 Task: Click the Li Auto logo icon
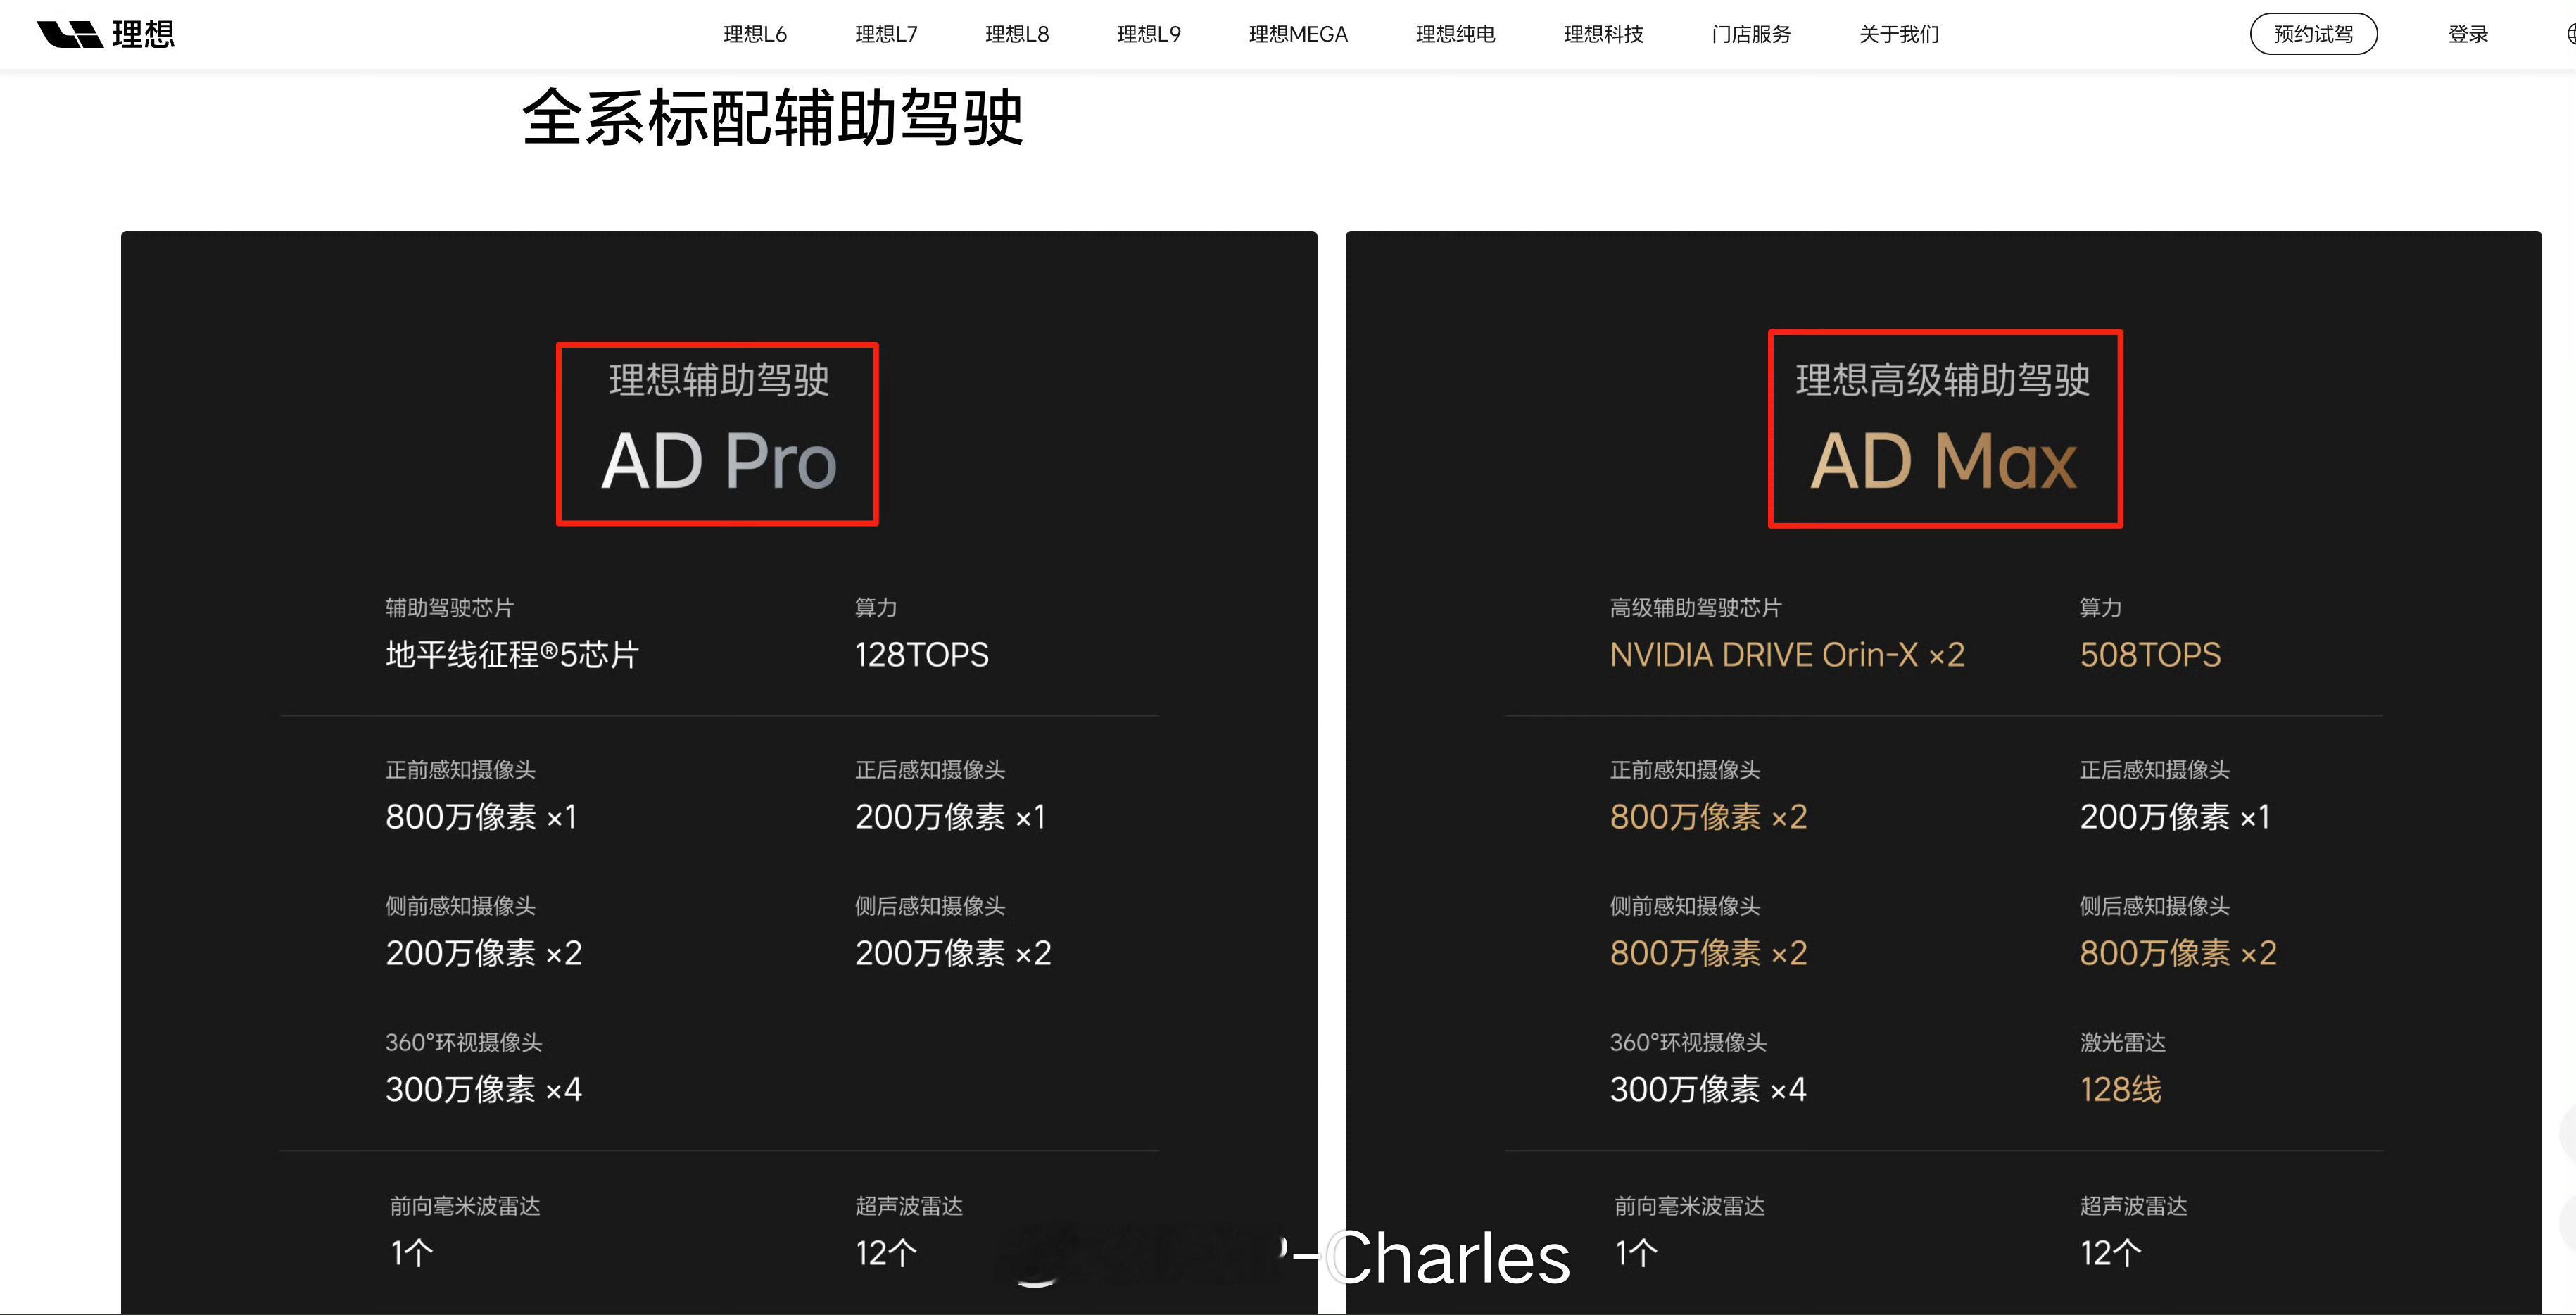click(x=105, y=34)
